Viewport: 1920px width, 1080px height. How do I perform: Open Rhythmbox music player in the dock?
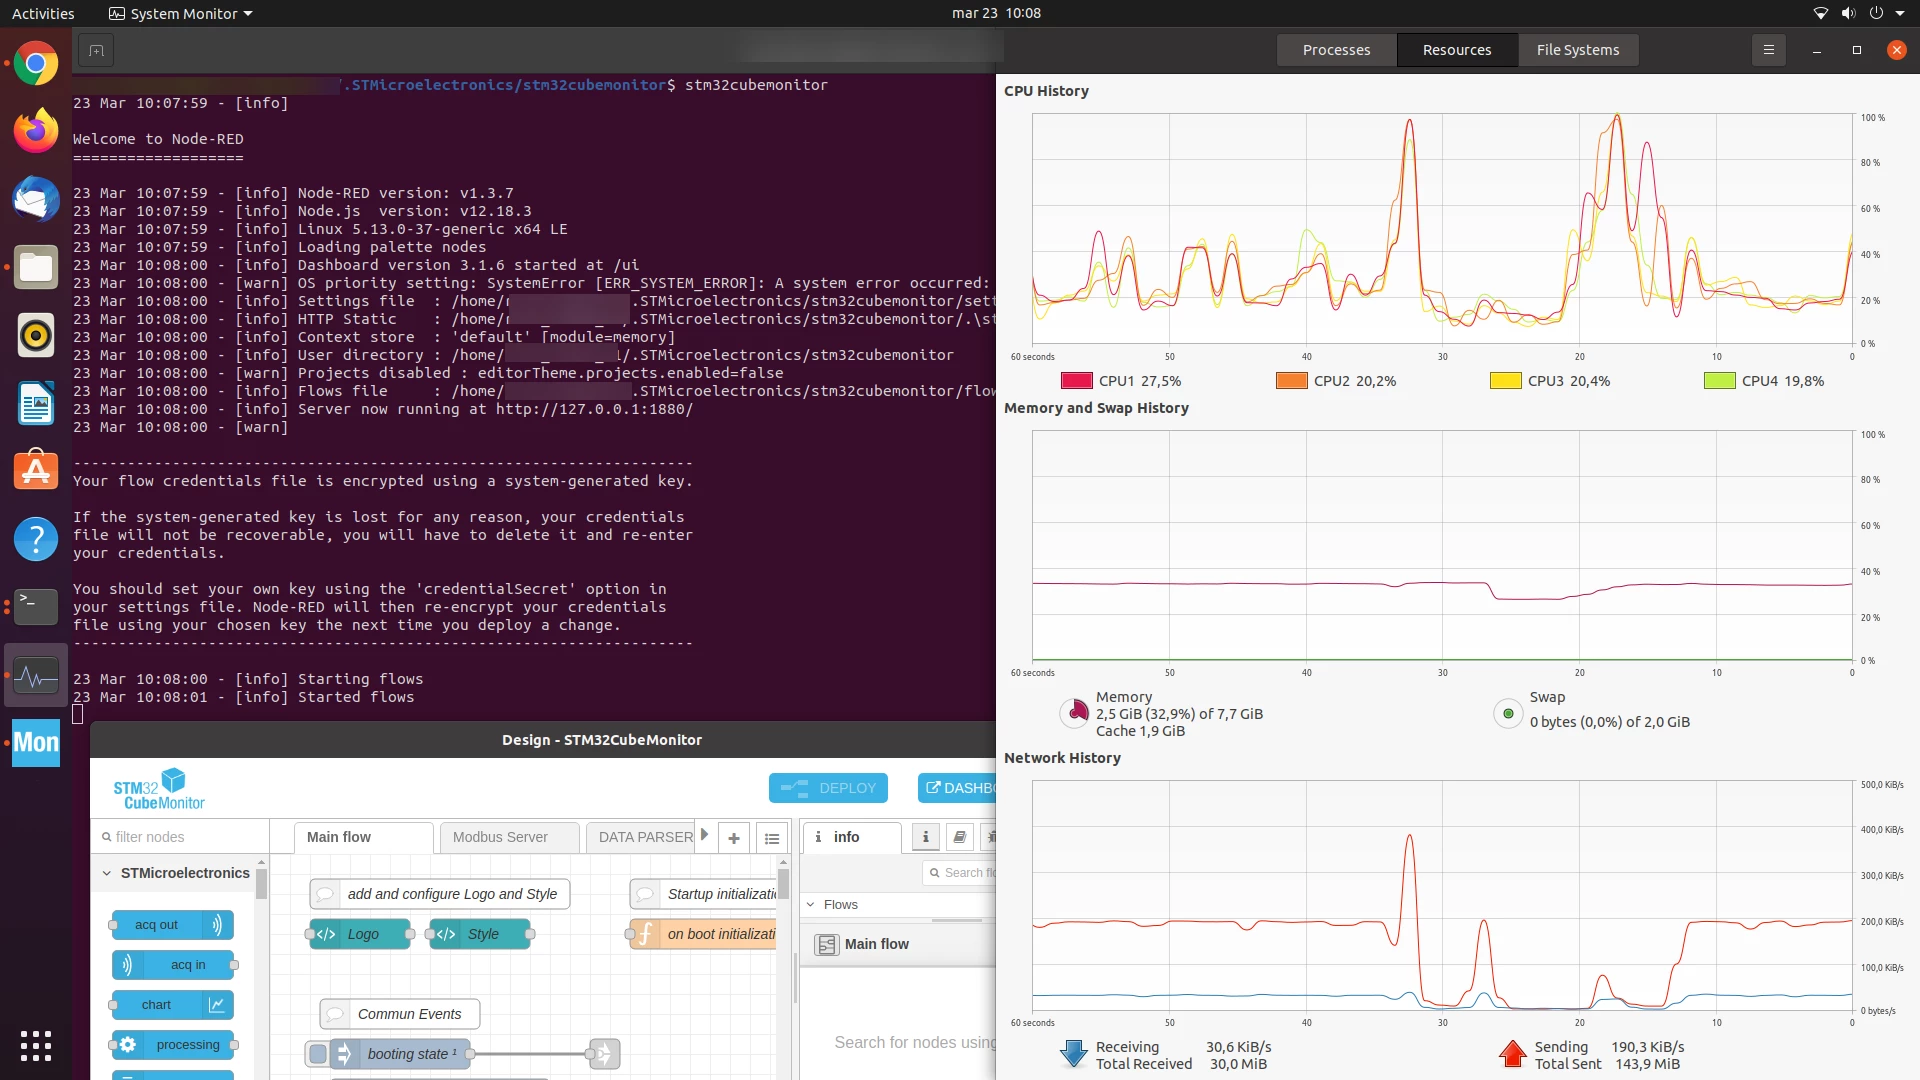click(x=36, y=335)
